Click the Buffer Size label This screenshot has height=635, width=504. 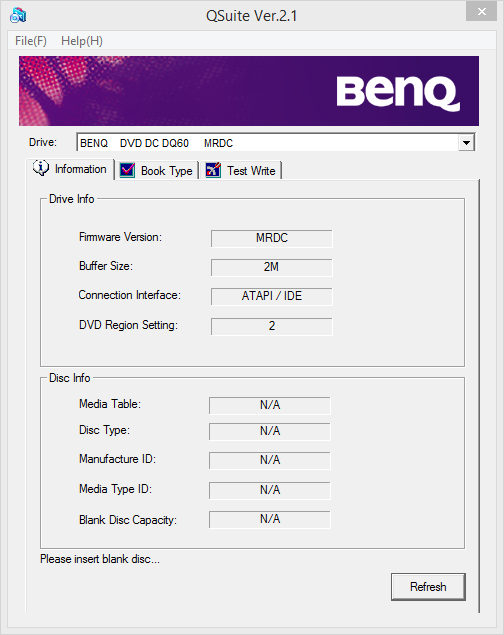pos(106,266)
